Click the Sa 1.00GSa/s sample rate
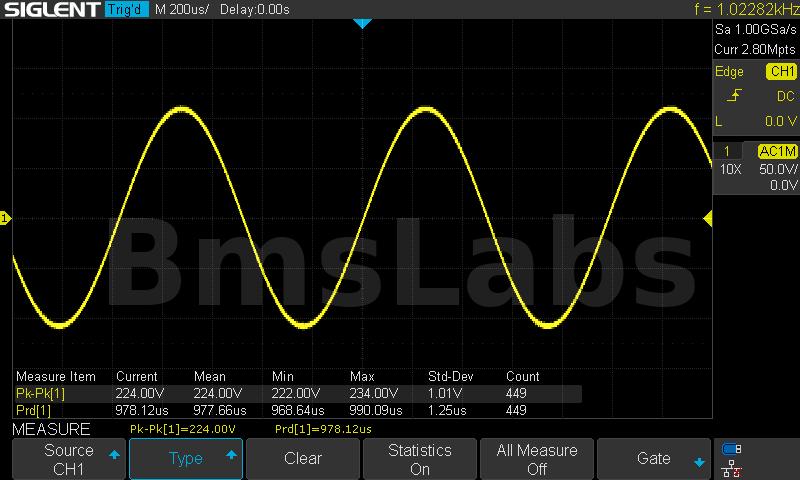This screenshot has width=800, height=480. [756, 30]
